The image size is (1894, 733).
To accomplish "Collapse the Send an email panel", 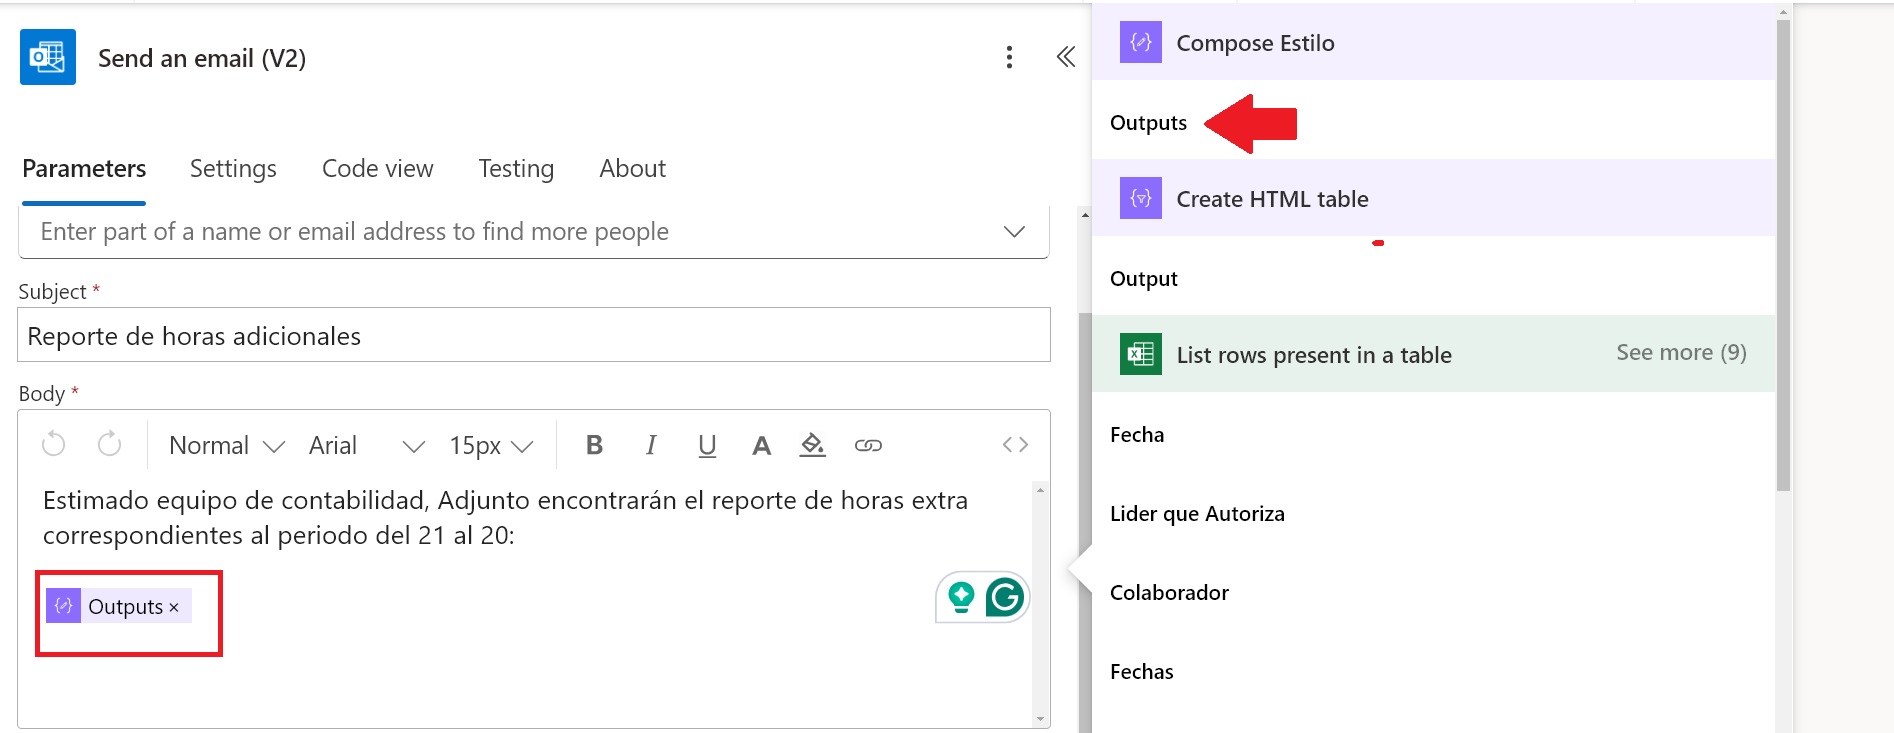I will pos(1066,58).
